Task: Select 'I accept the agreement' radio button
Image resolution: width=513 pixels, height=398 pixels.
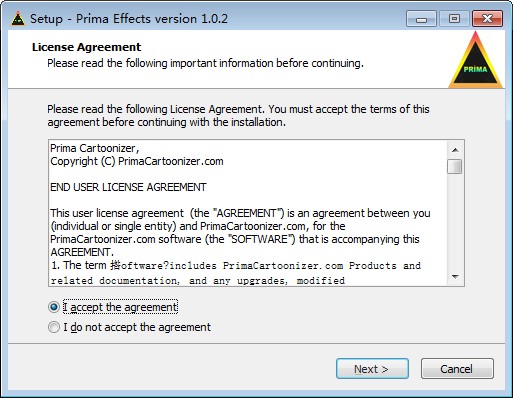Action: 54,307
